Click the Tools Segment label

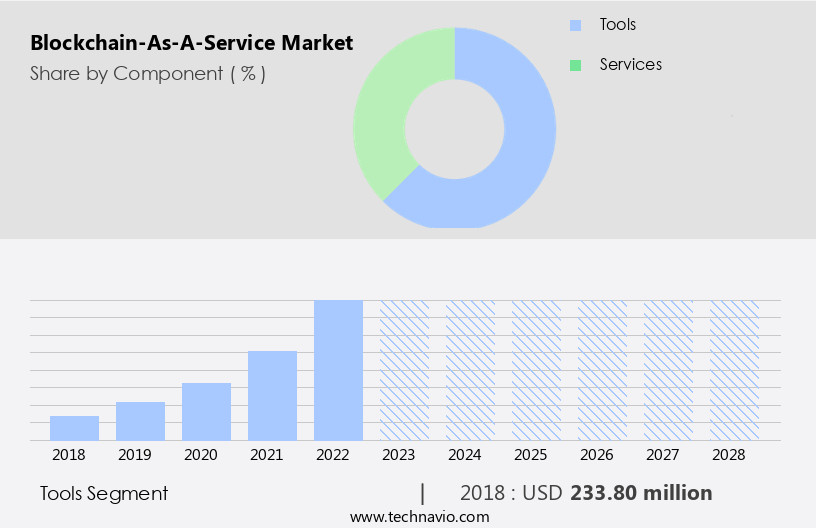pos(104,493)
